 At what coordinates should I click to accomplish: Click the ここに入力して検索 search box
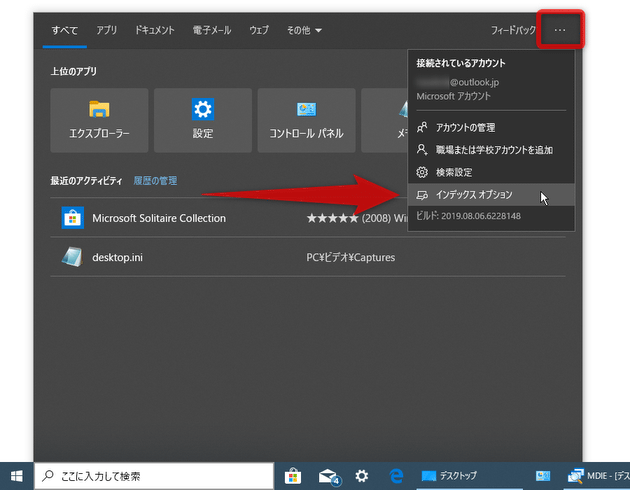pos(154,476)
